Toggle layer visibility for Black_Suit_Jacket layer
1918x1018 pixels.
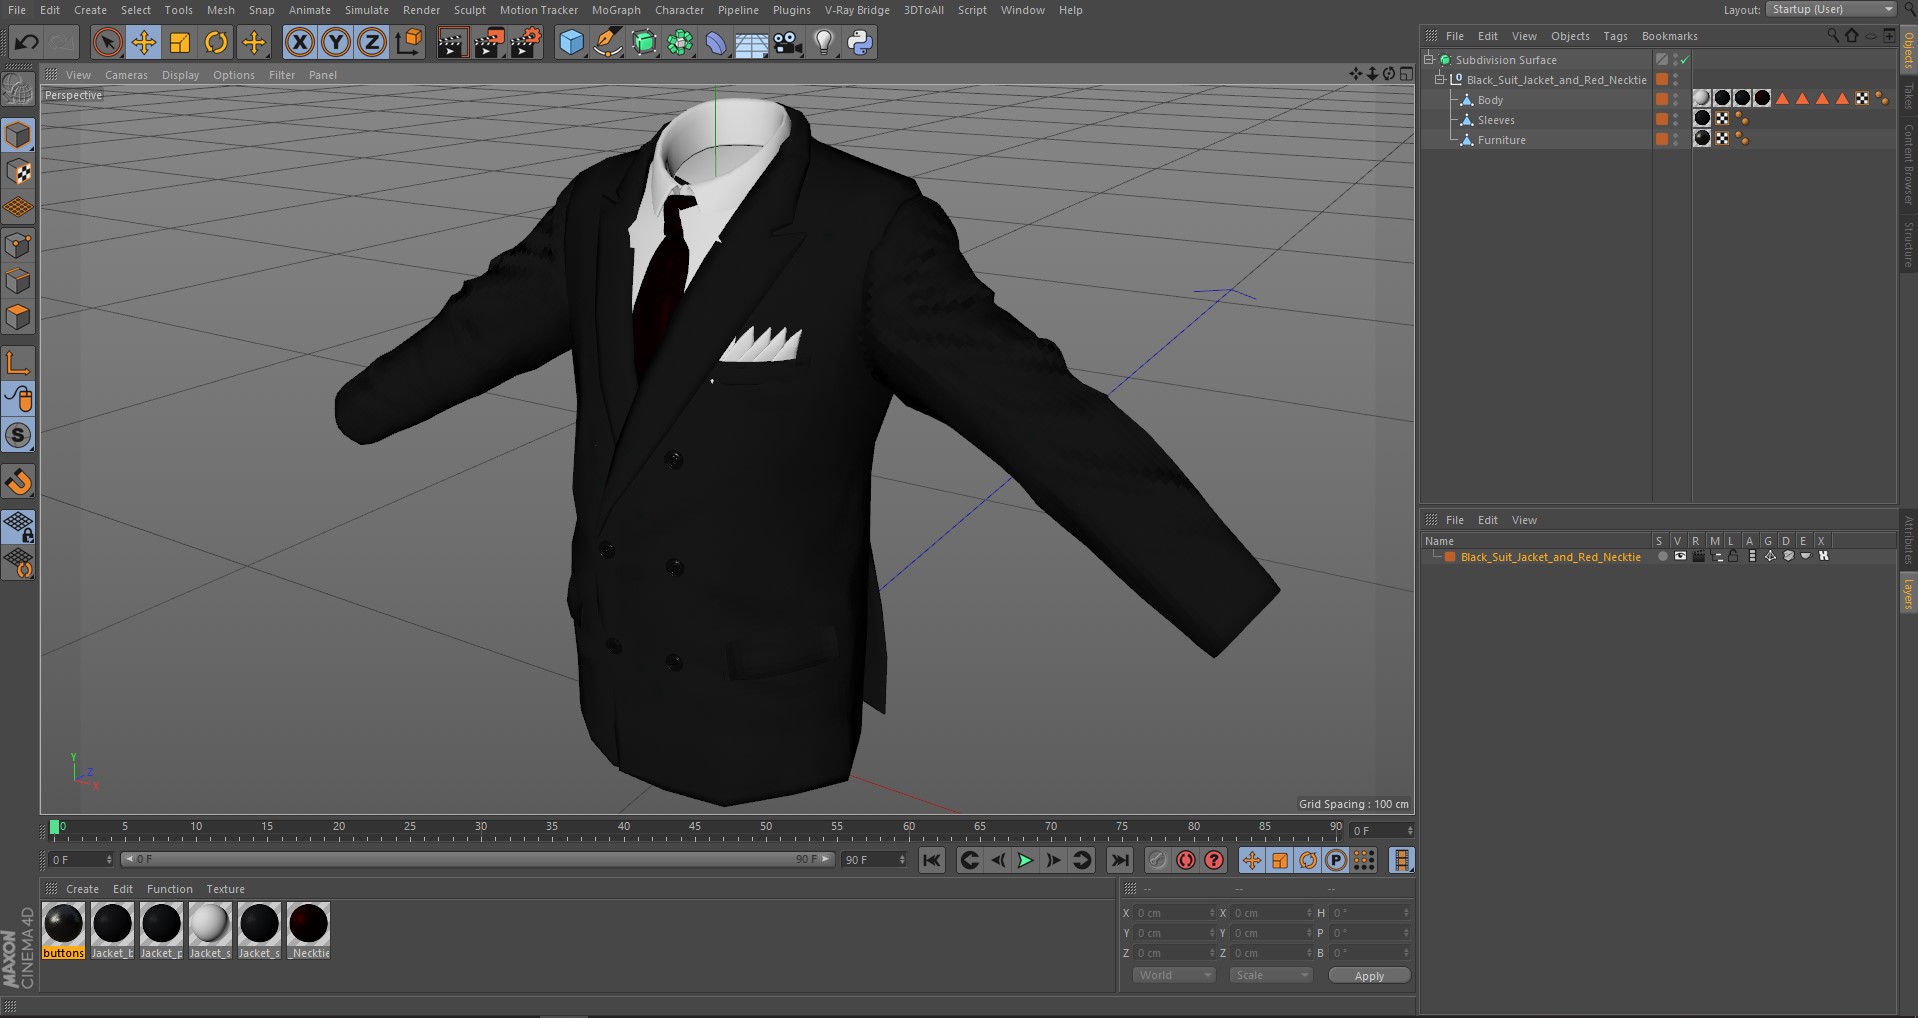click(1680, 557)
